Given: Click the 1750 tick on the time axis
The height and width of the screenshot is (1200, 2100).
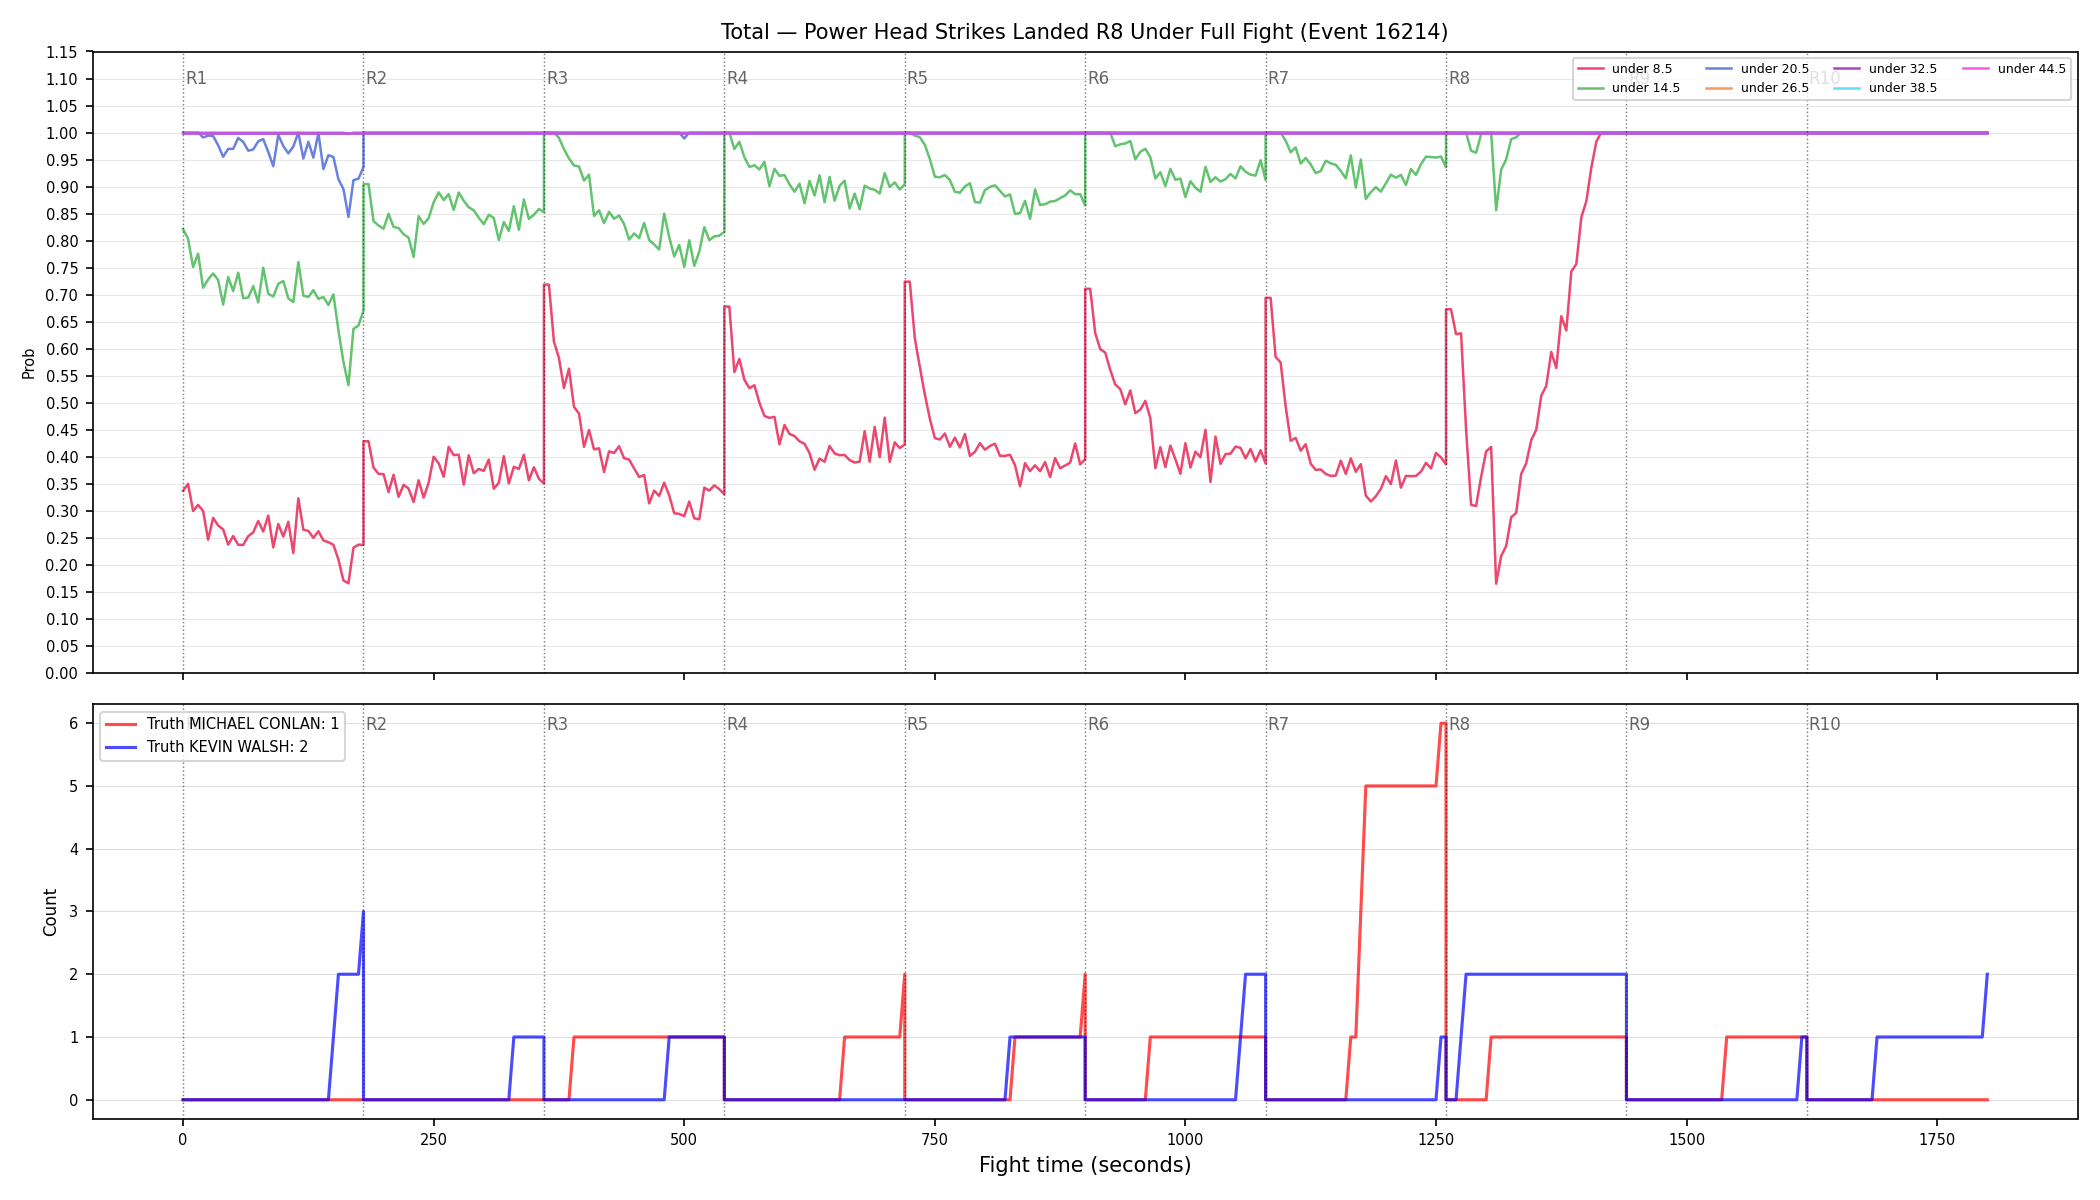Looking at the screenshot, I should (1937, 1139).
